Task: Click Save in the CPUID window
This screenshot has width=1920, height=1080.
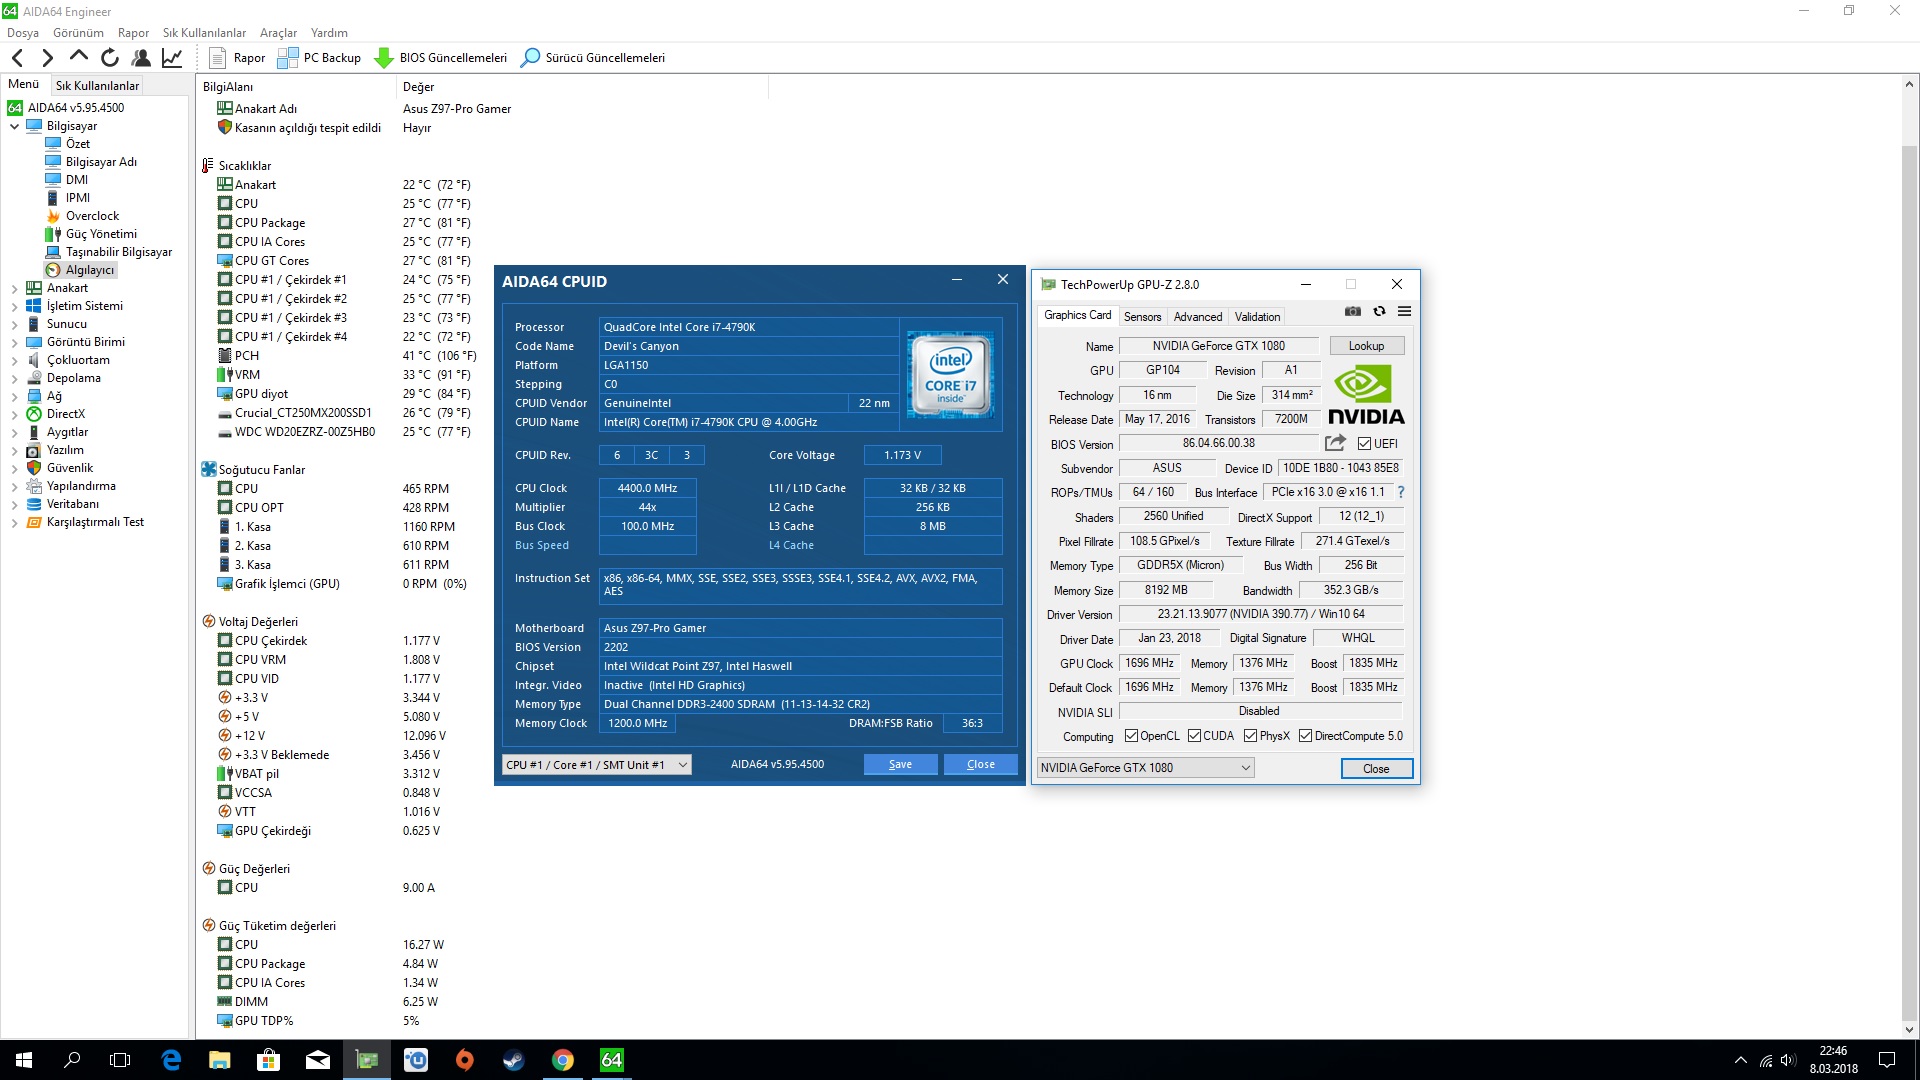Action: pos(900,765)
